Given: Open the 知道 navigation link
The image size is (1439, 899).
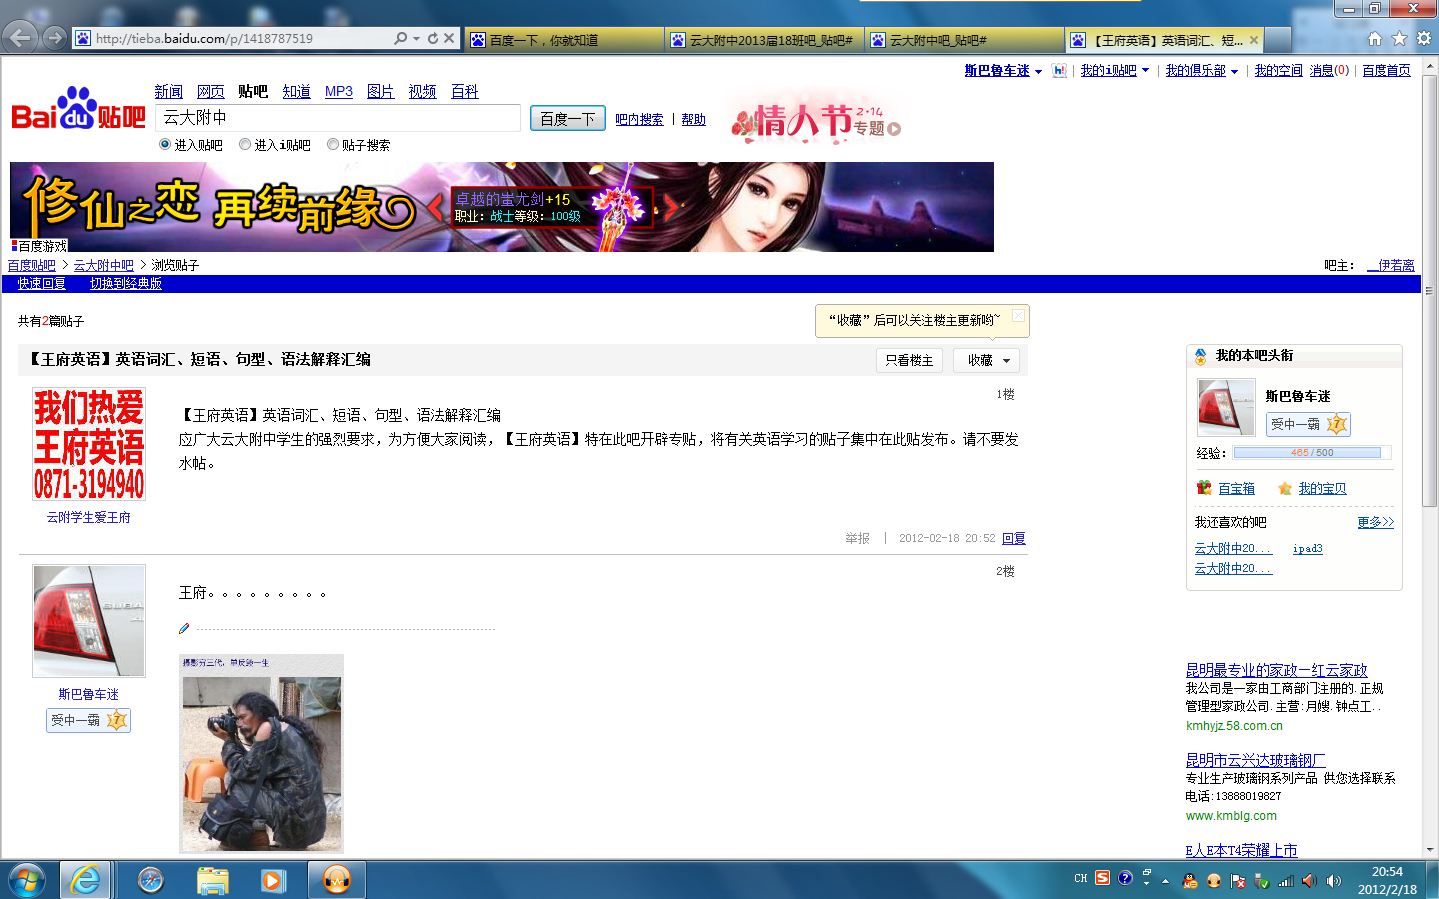Looking at the screenshot, I should tap(296, 91).
